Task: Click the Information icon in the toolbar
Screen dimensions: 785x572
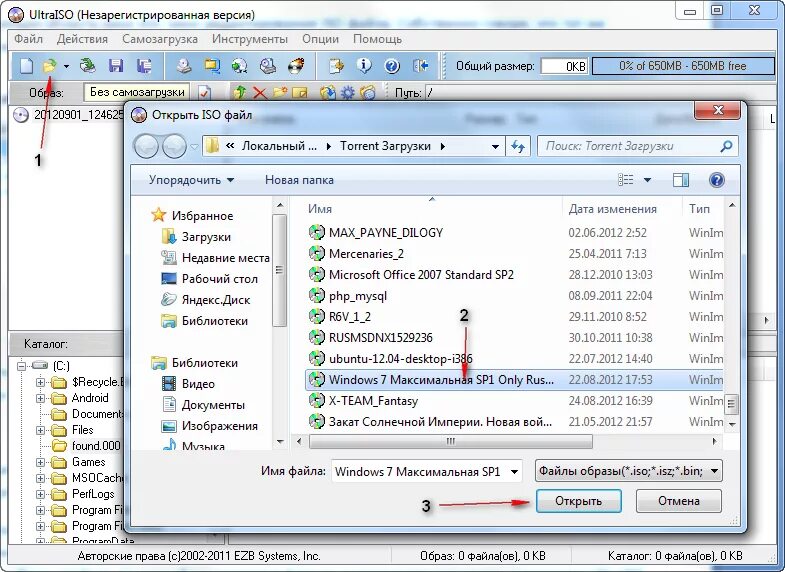Action: 364,66
